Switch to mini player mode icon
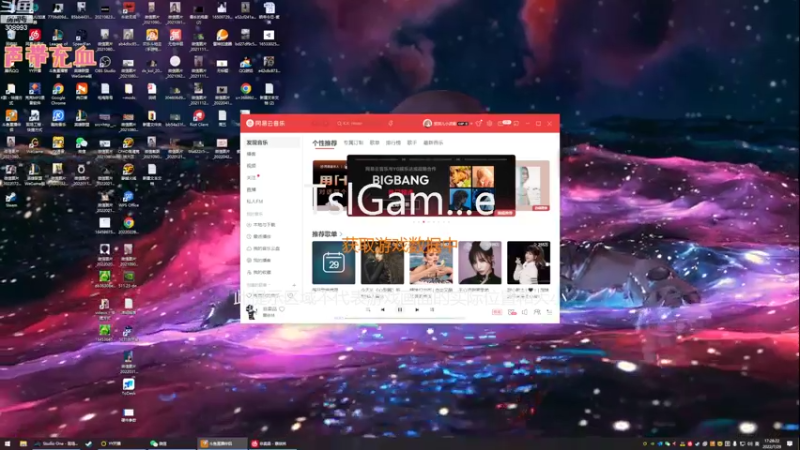Screen dimensions: 800x450 point(517,123)
